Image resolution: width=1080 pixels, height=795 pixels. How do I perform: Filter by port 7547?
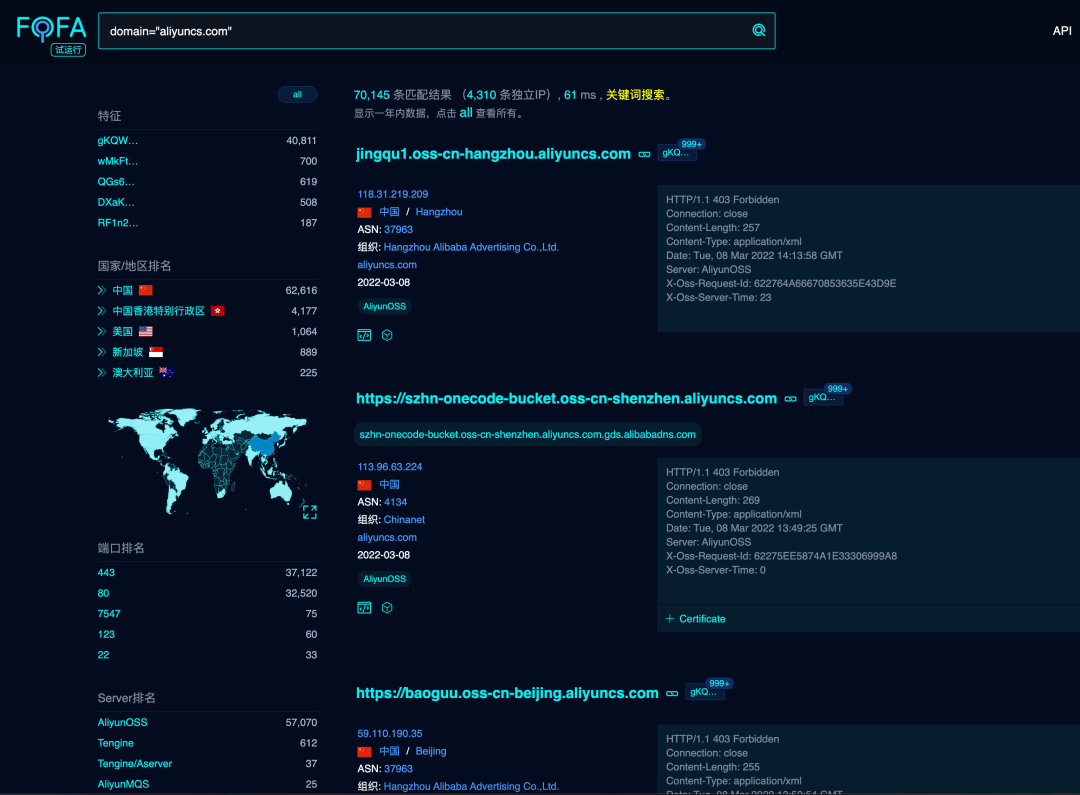(109, 614)
